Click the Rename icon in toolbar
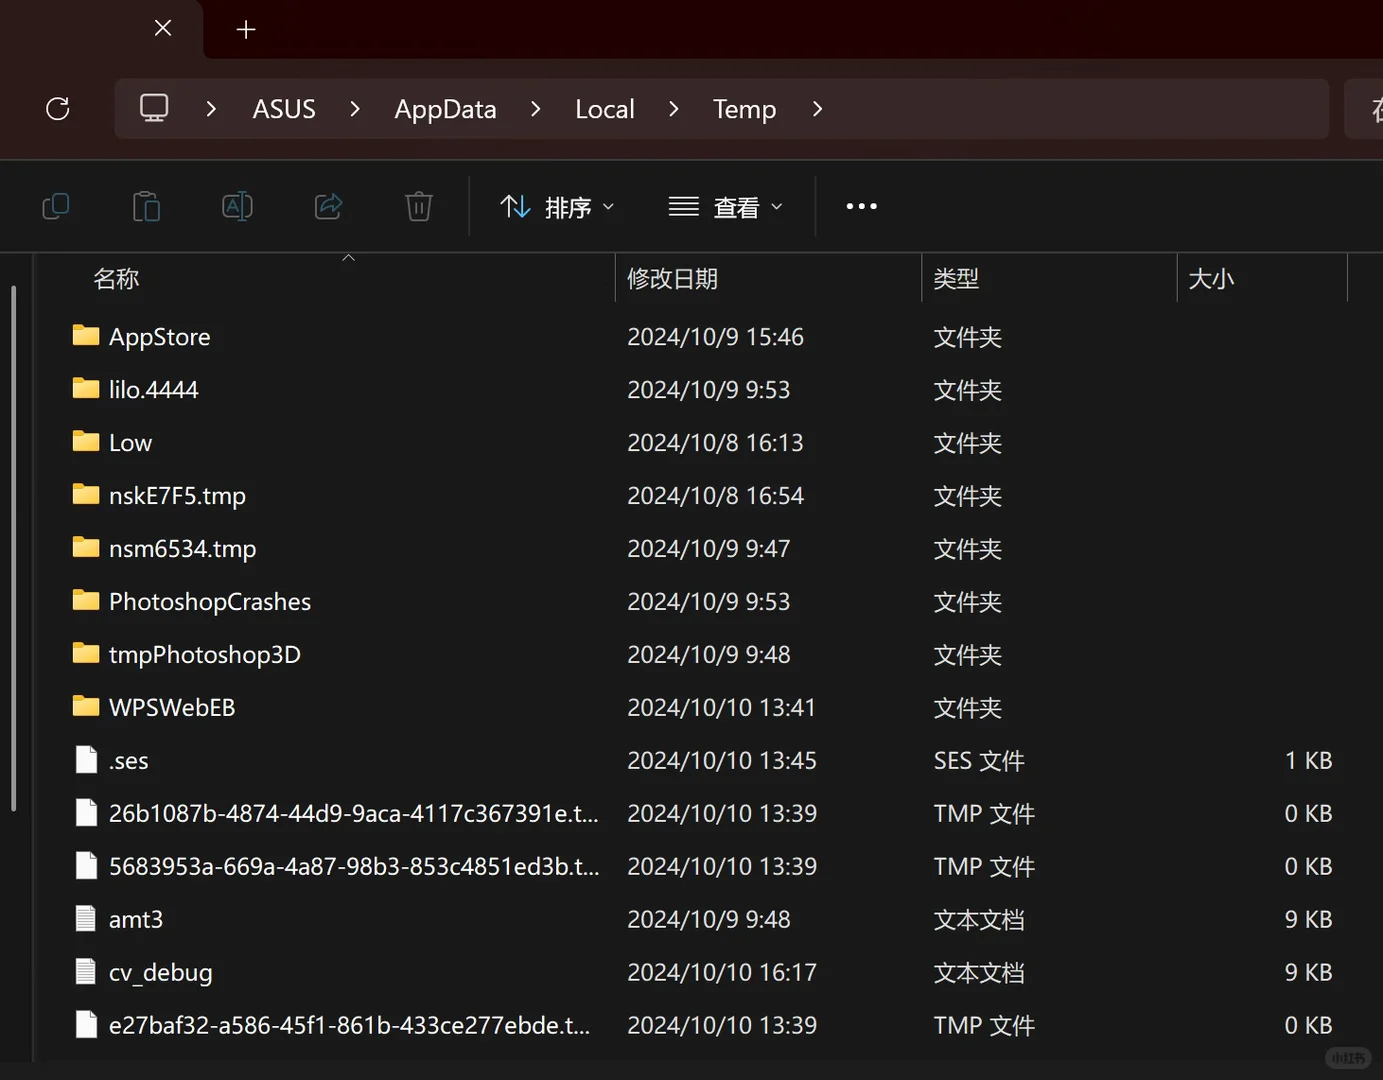Viewport: 1383px width, 1080px height. (237, 207)
